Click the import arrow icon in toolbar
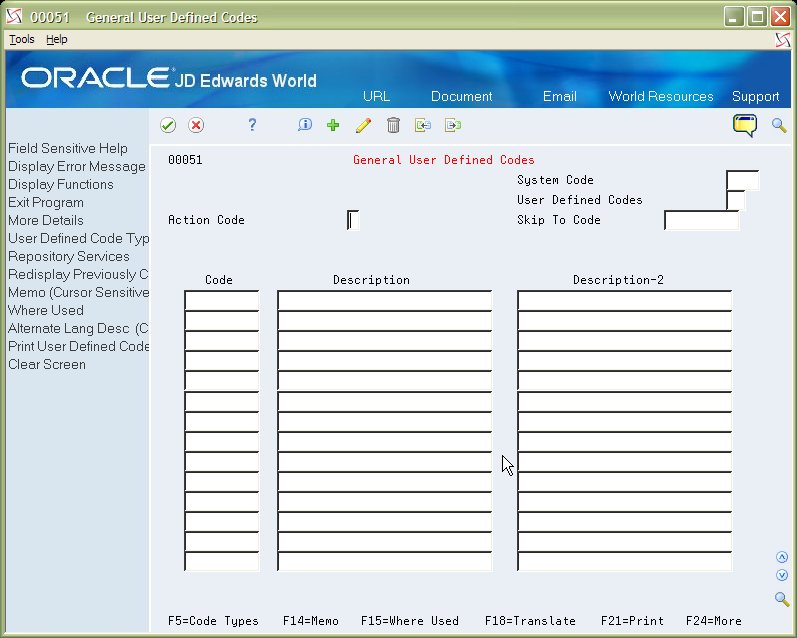This screenshot has width=797, height=638. pos(423,125)
